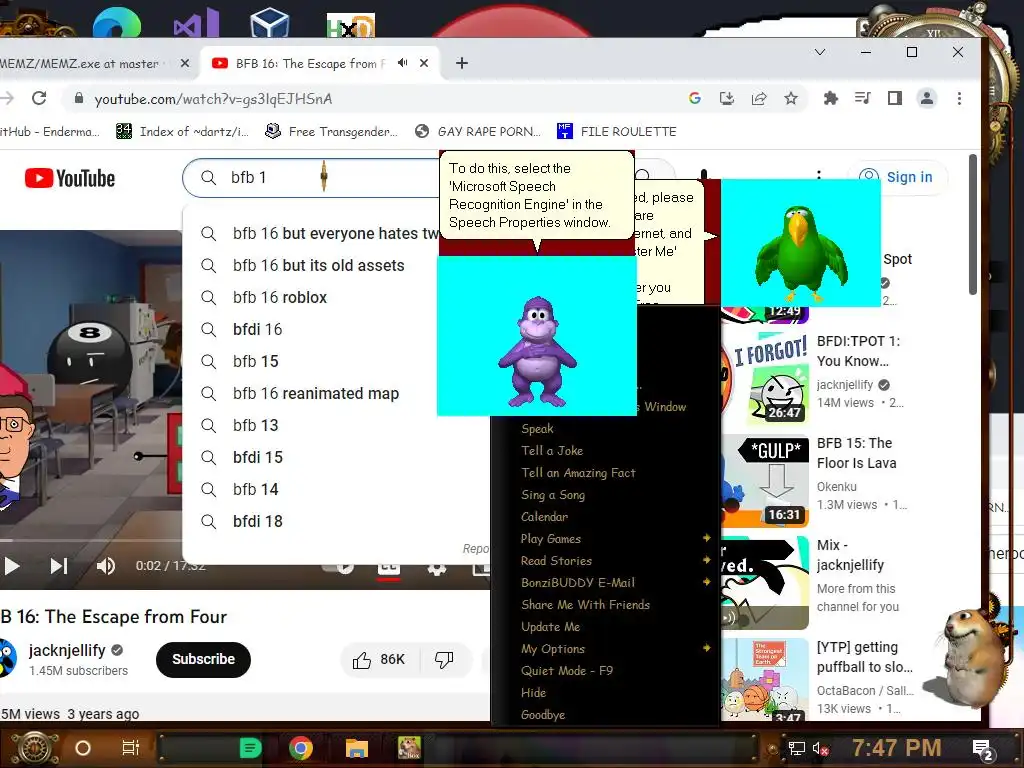Bookmark this tab star icon

[791, 99]
